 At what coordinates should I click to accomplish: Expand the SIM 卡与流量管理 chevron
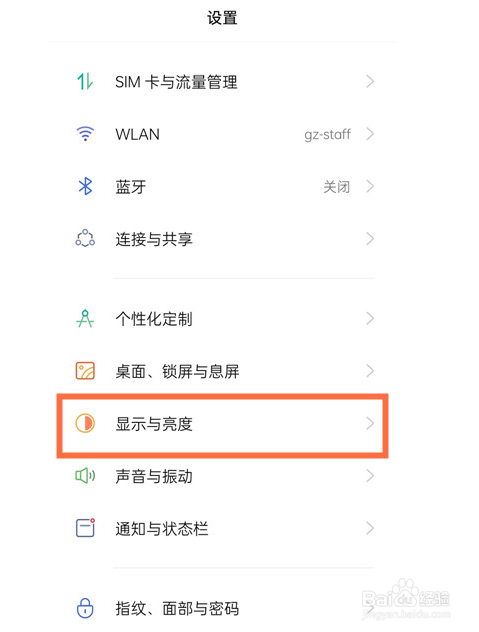pos(370,81)
